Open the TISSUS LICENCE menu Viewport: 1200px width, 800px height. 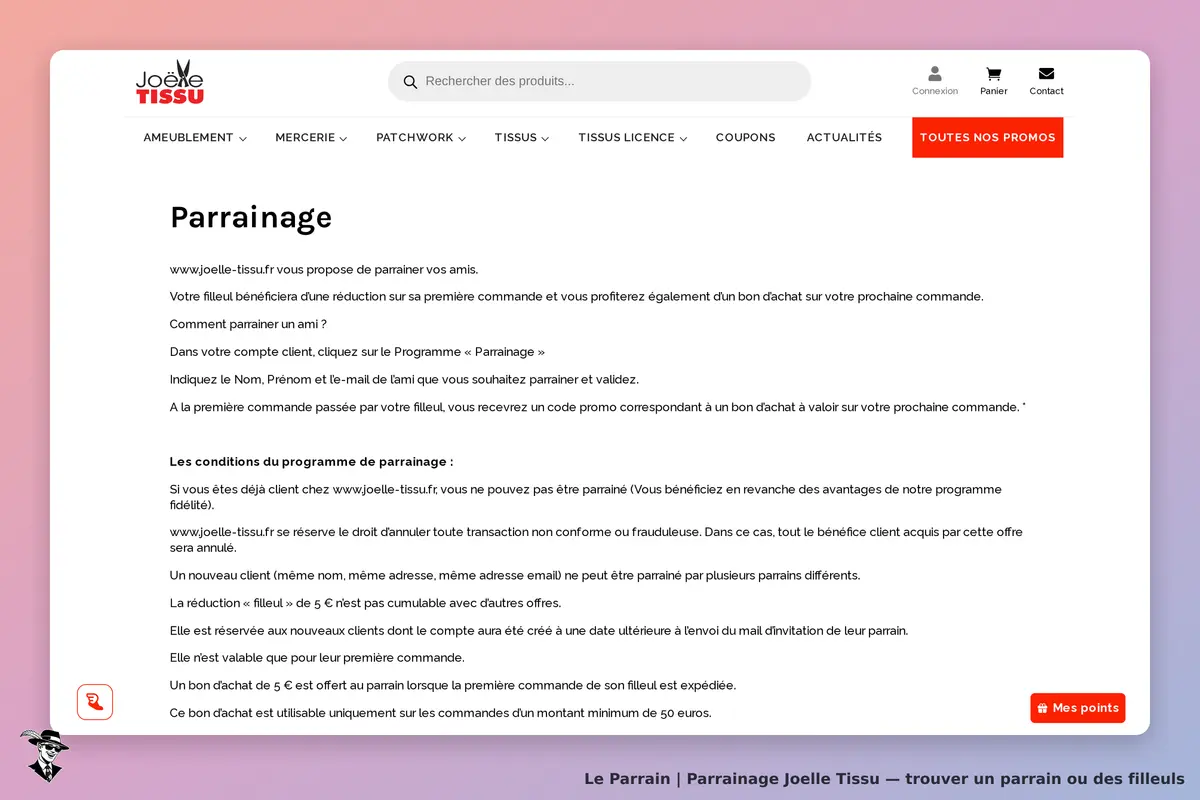point(626,138)
